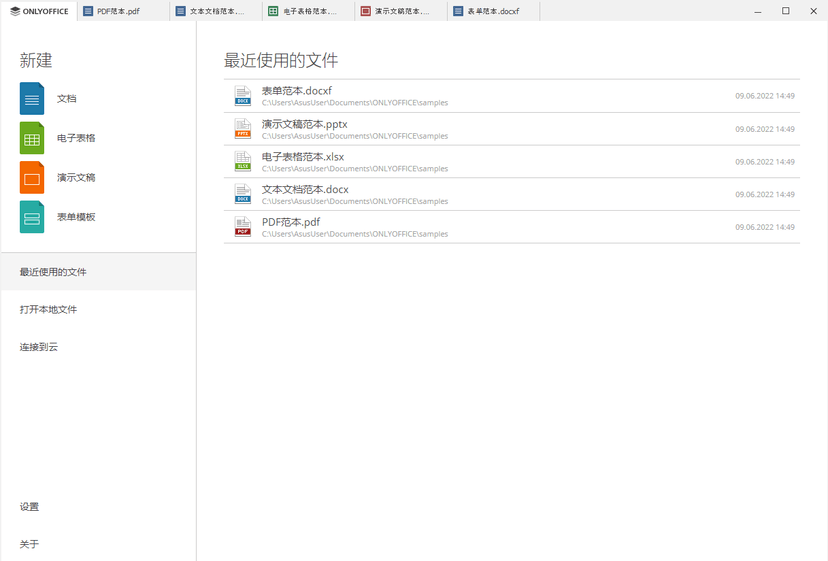
Task: Open recent file 文本文档范本.docx
Action: (512, 194)
